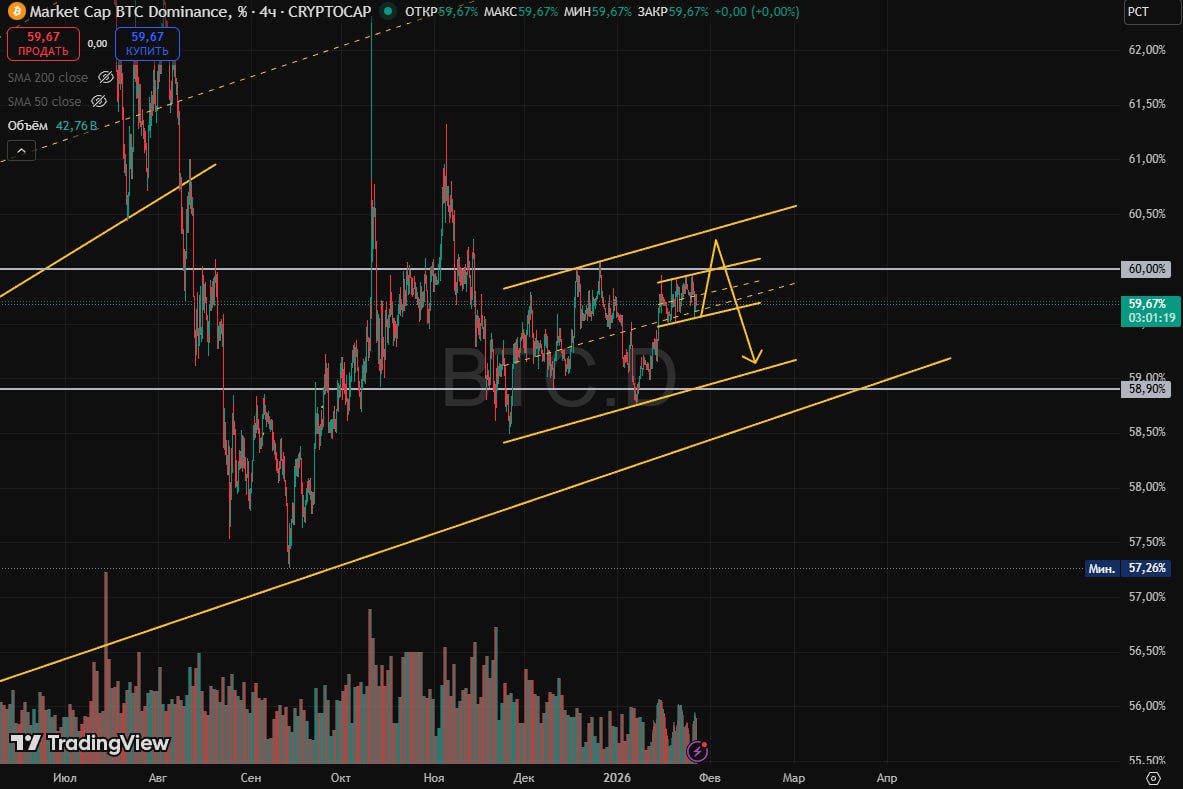The width and height of the screenshot is (1183, 789).
Task: Select the 60,00% horizontal line price label
Action: tap(1147, 269)
